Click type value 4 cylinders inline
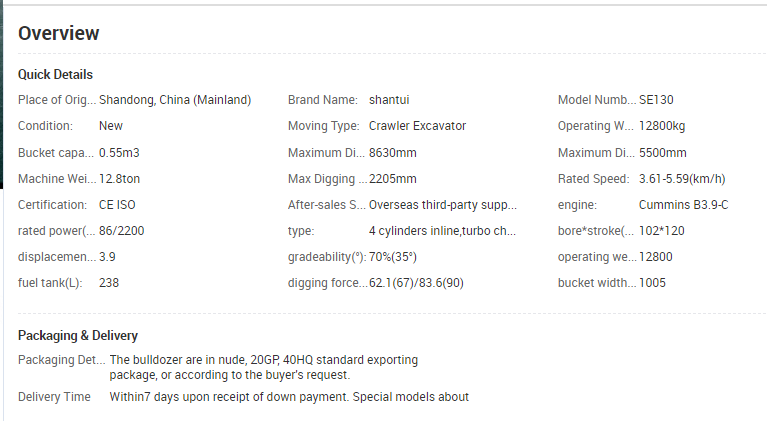Screen dimensions: 767x421 tap(442, 231)
